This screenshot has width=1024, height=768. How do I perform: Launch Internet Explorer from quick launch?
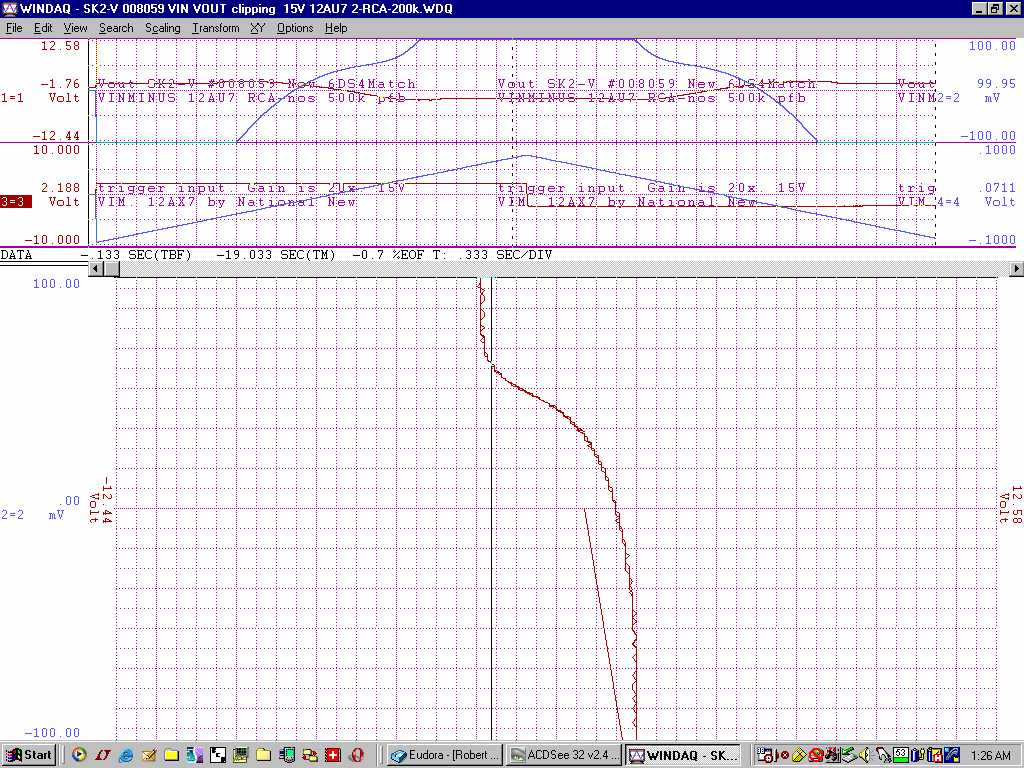[125, 755]
